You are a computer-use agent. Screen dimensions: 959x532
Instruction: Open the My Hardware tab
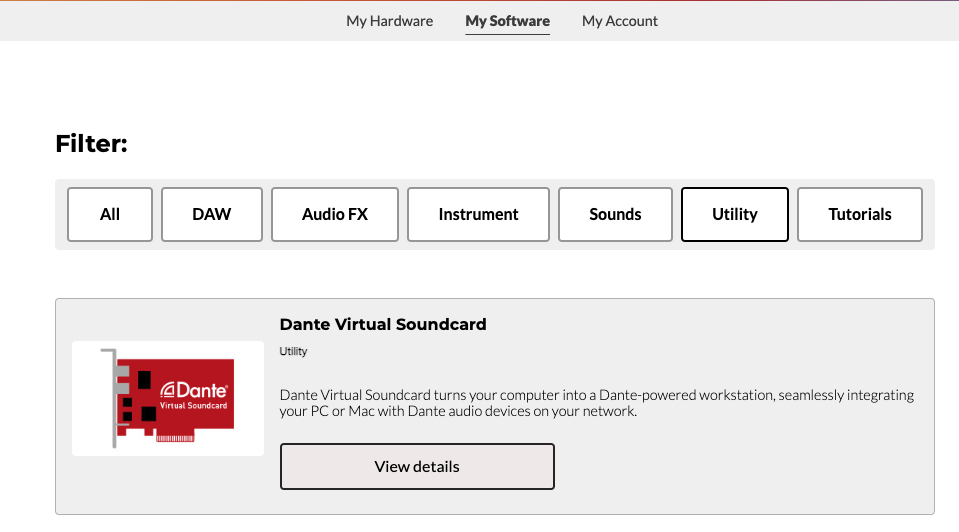(389, 21)
